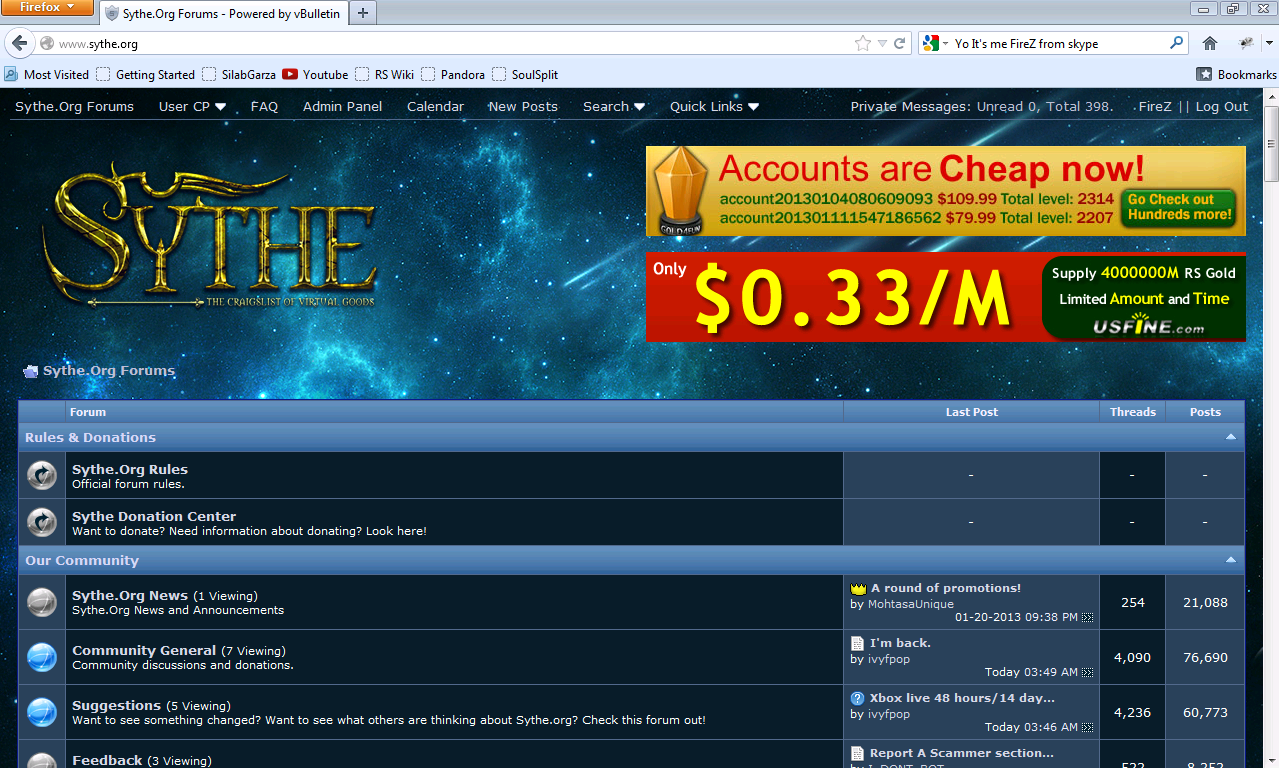
Task: Click the Log Out link
Action: tap(1222, 106)
